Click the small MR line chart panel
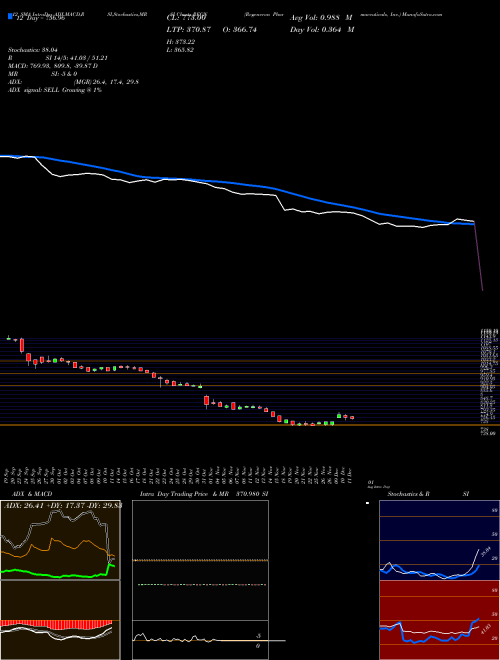This screenshot has width=500, height=660. pyautogui.click(x=200, y=640)
